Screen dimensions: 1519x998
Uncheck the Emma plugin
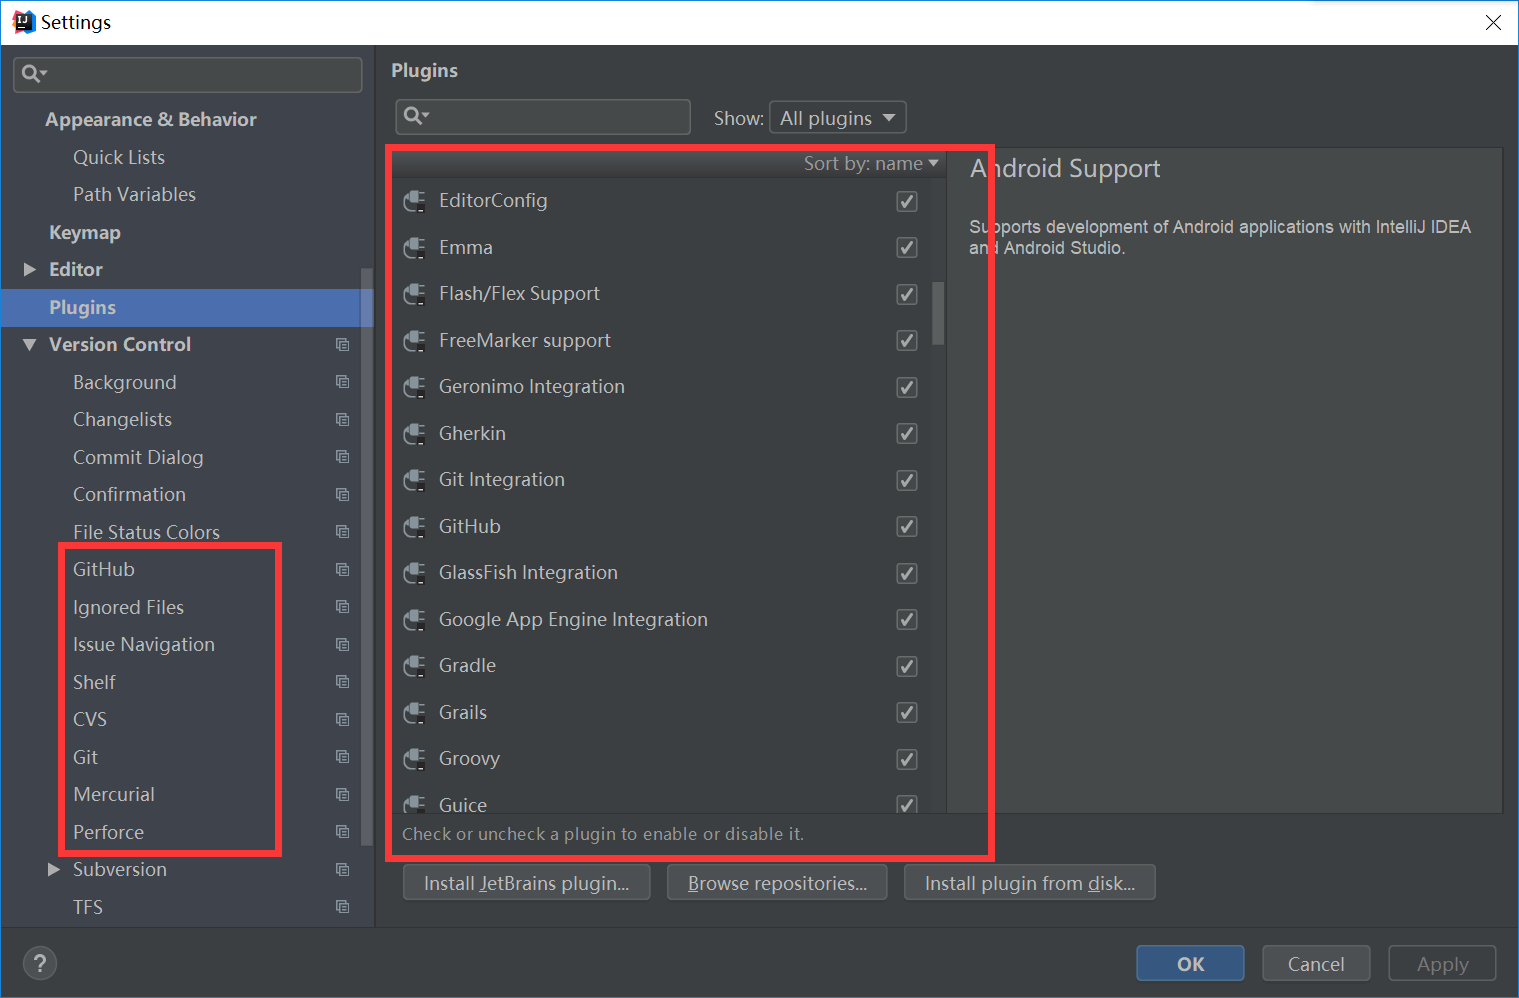click(907, 248)
